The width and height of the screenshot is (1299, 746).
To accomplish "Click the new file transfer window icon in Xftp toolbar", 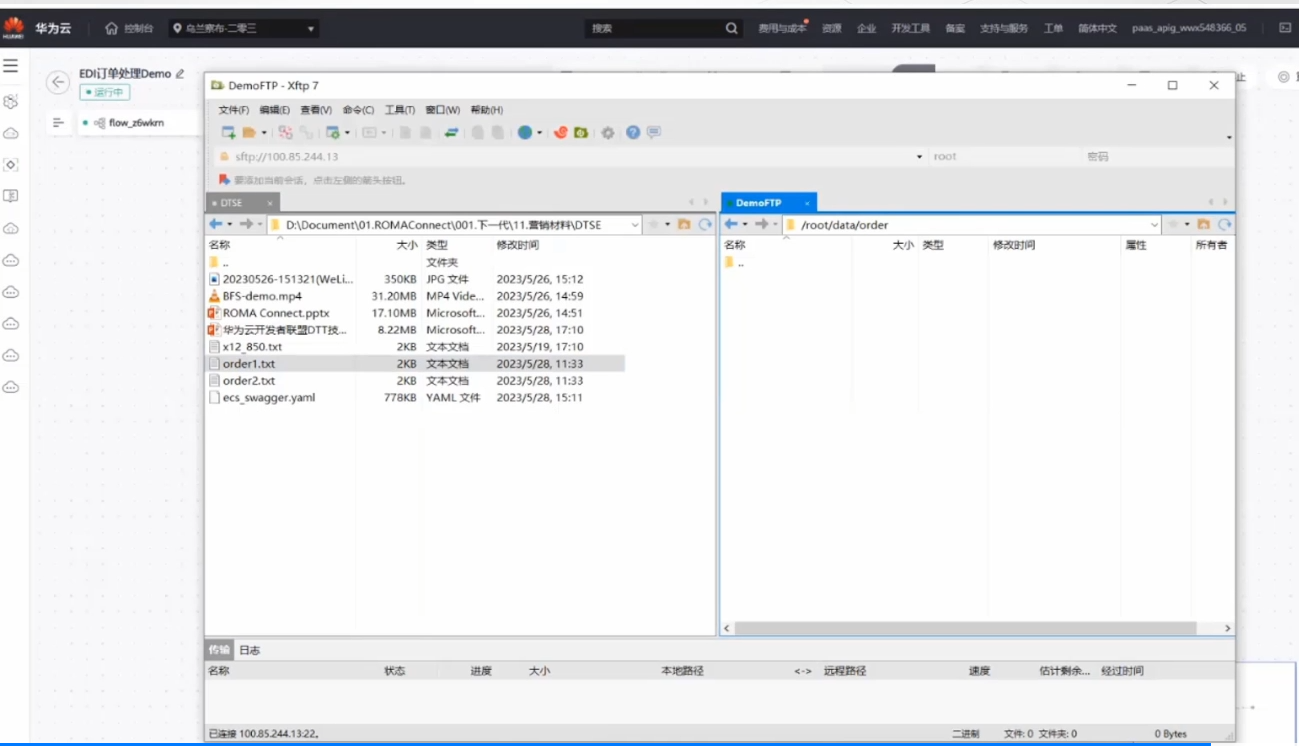I will (333, 132).
